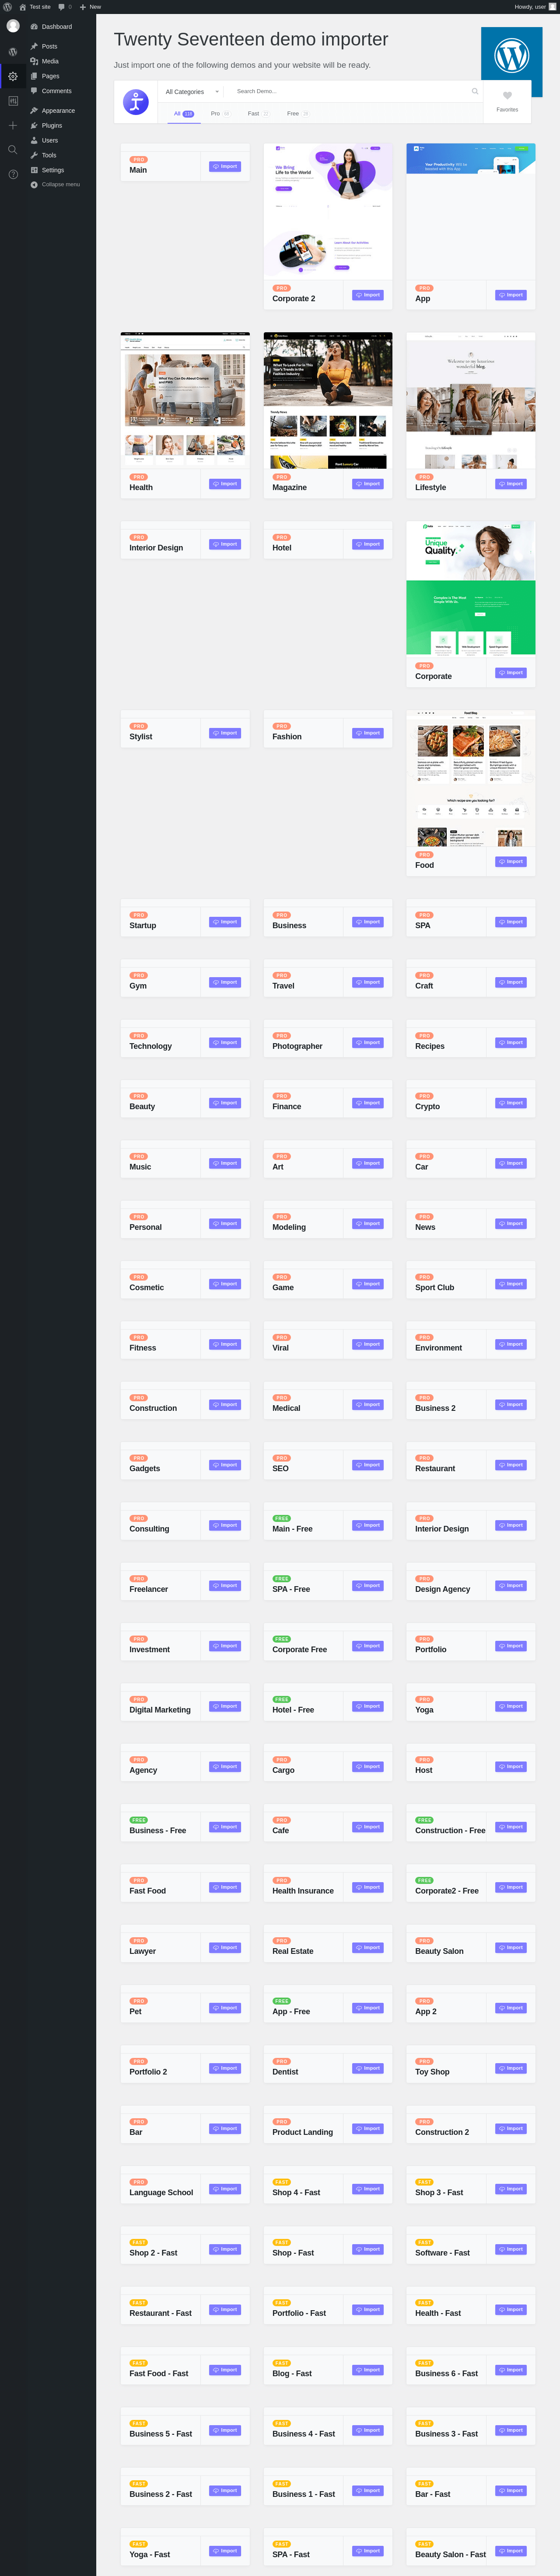Select the gear icon in the left strip

point(13,76)
